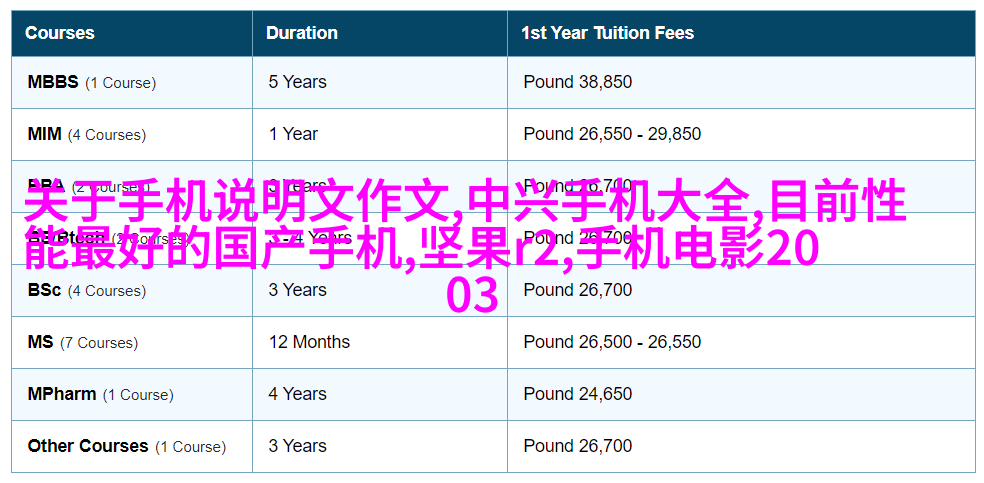
Task: Click the Courses column header
Action: (x=60, y=33)
